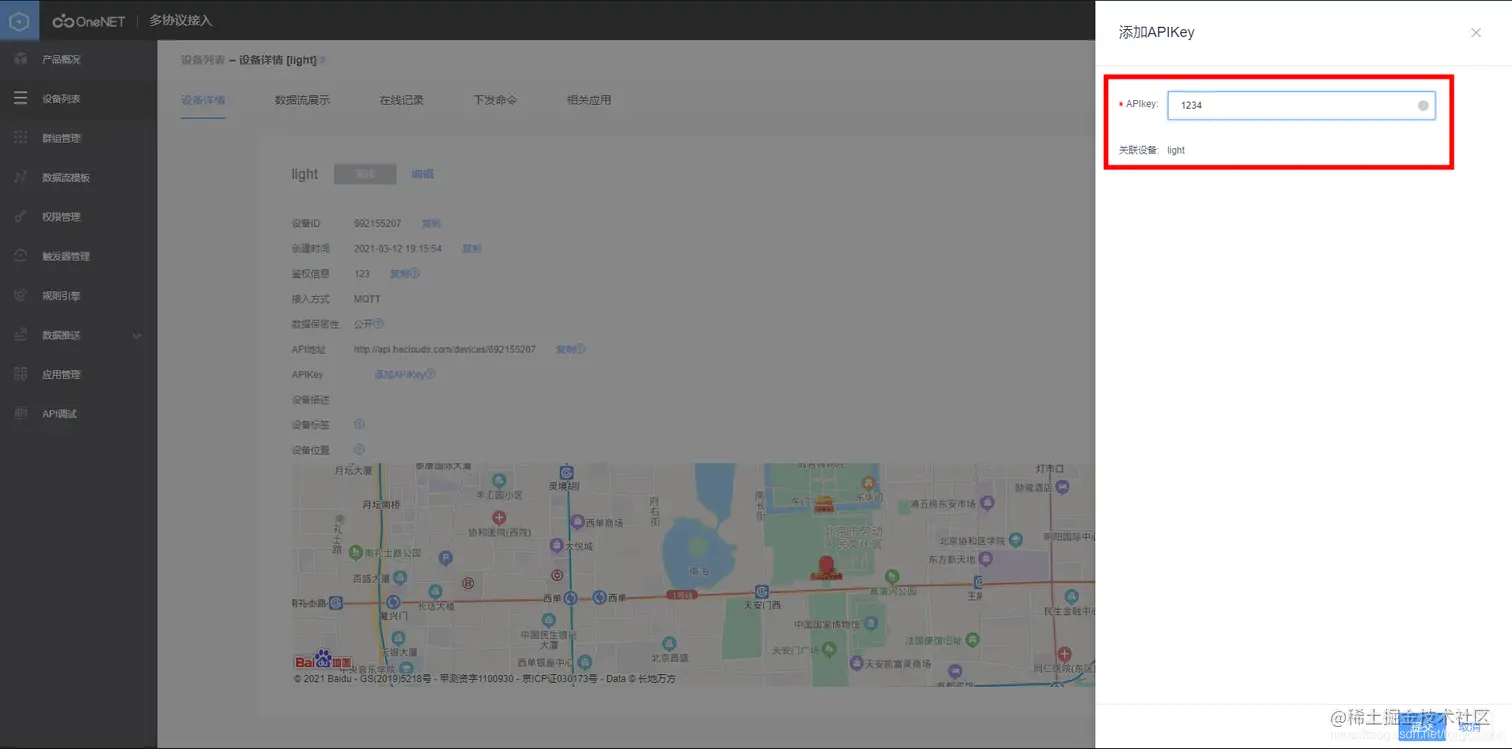Open 设备列表 in the sidebar
Viewport: 1512px width, 749px height.
[61, 99]
